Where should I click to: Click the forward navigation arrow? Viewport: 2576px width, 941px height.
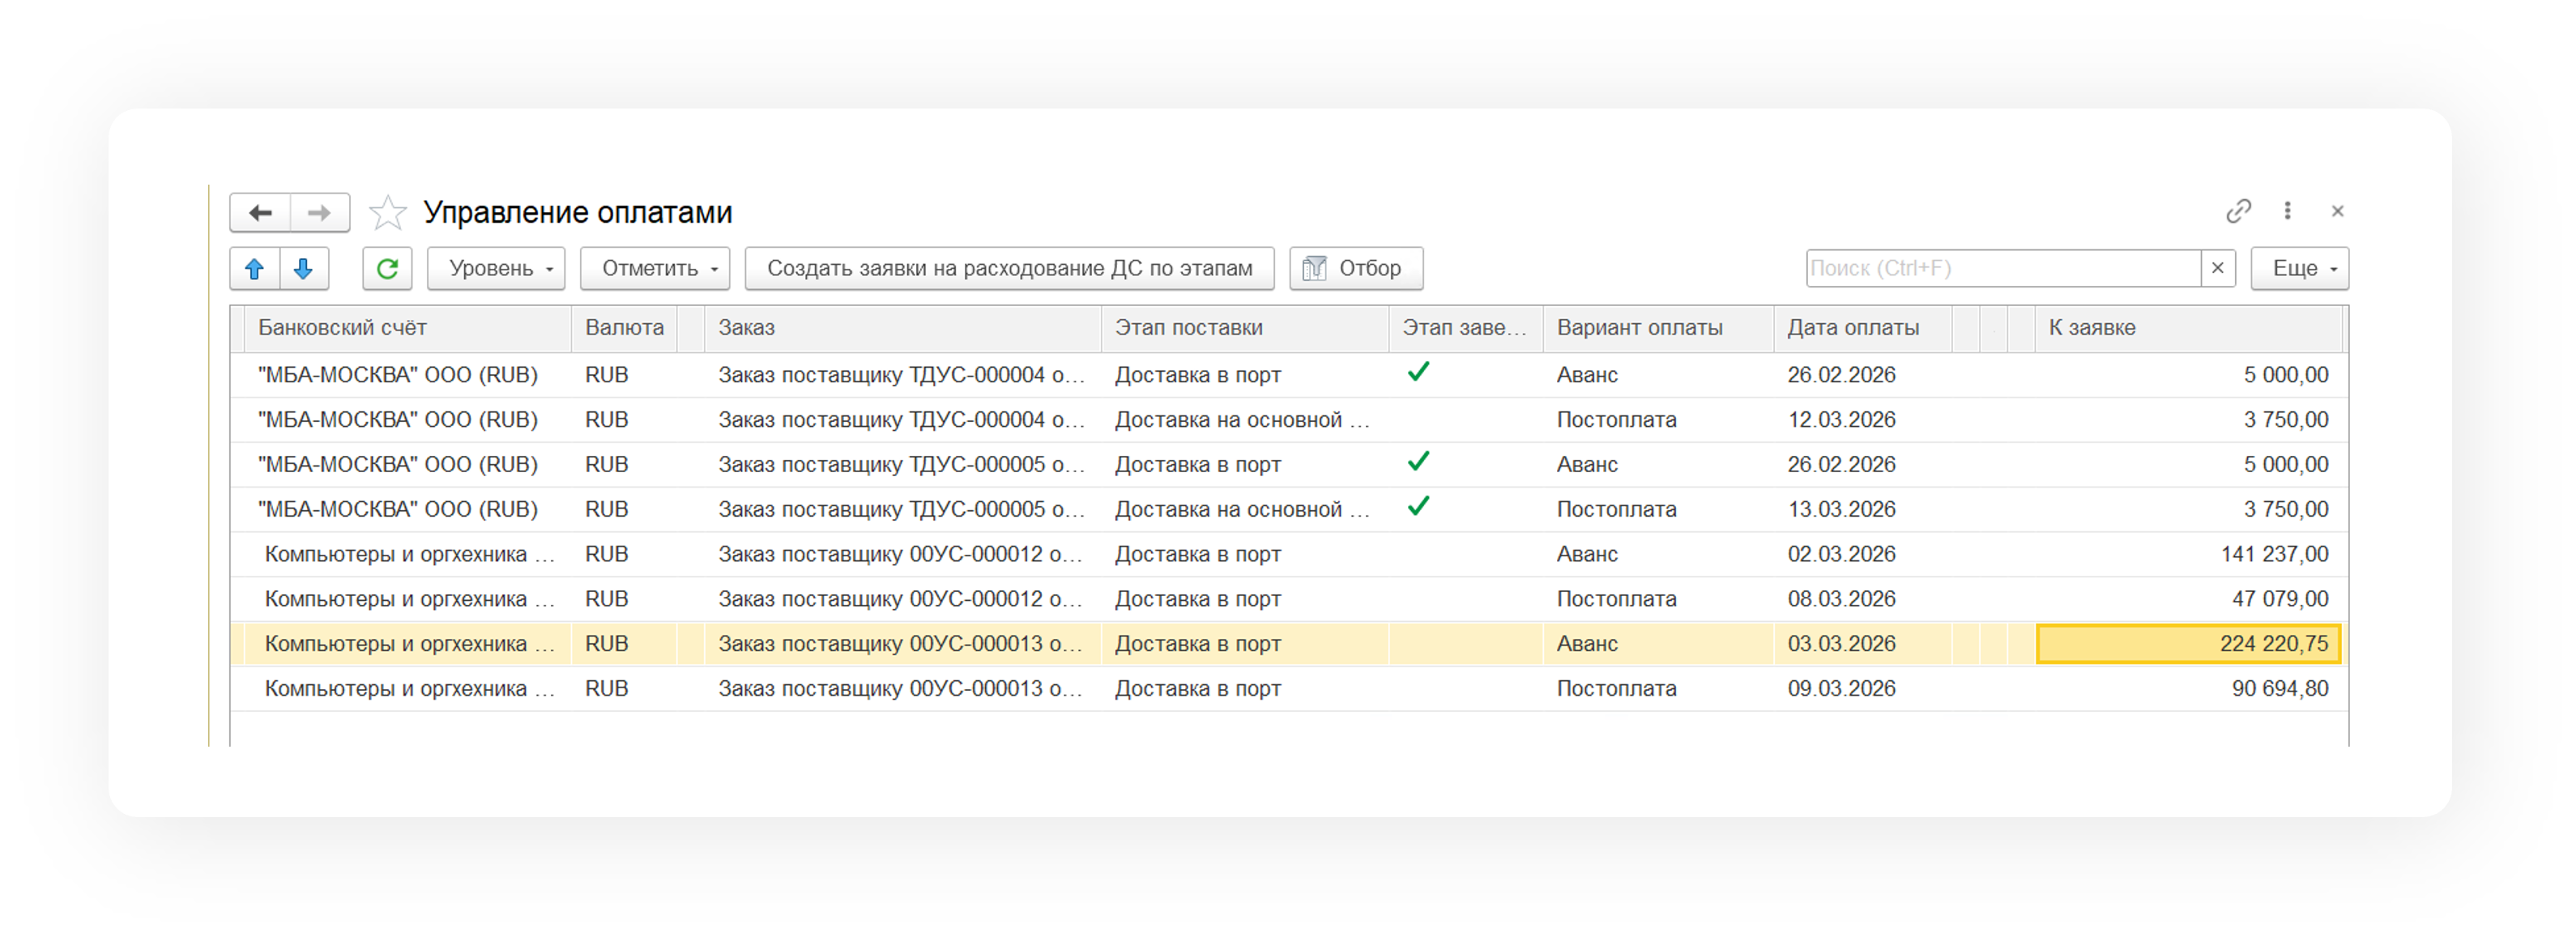(319, 213)
